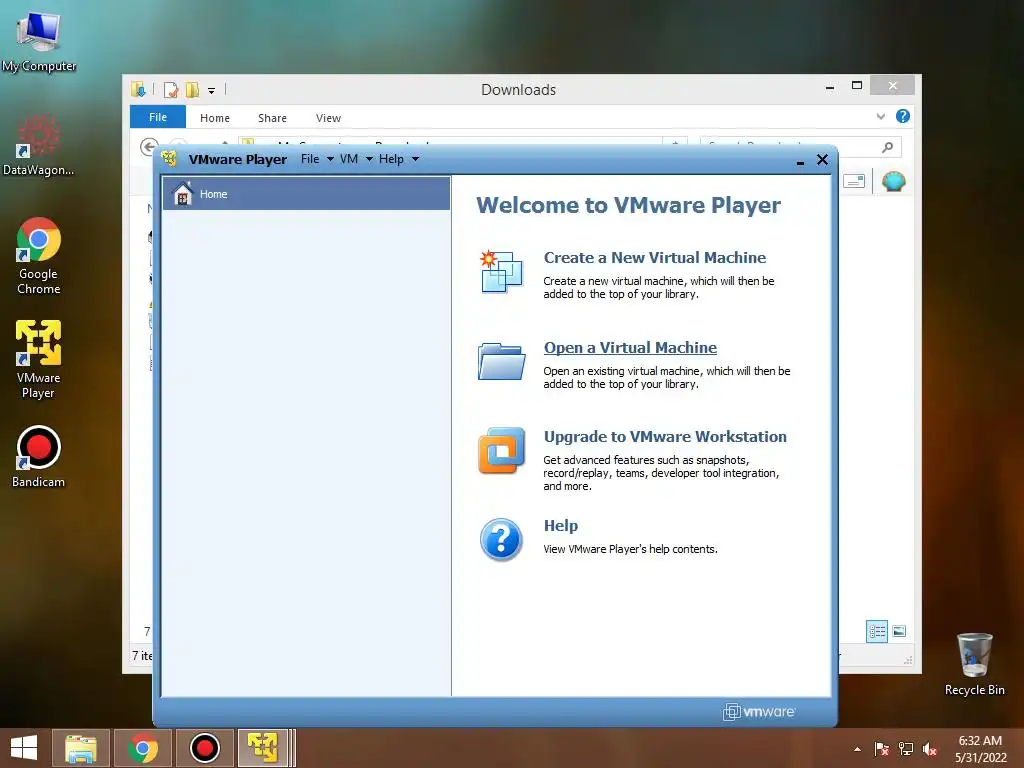Click the Create a New Virtual Machine icon

501,270
